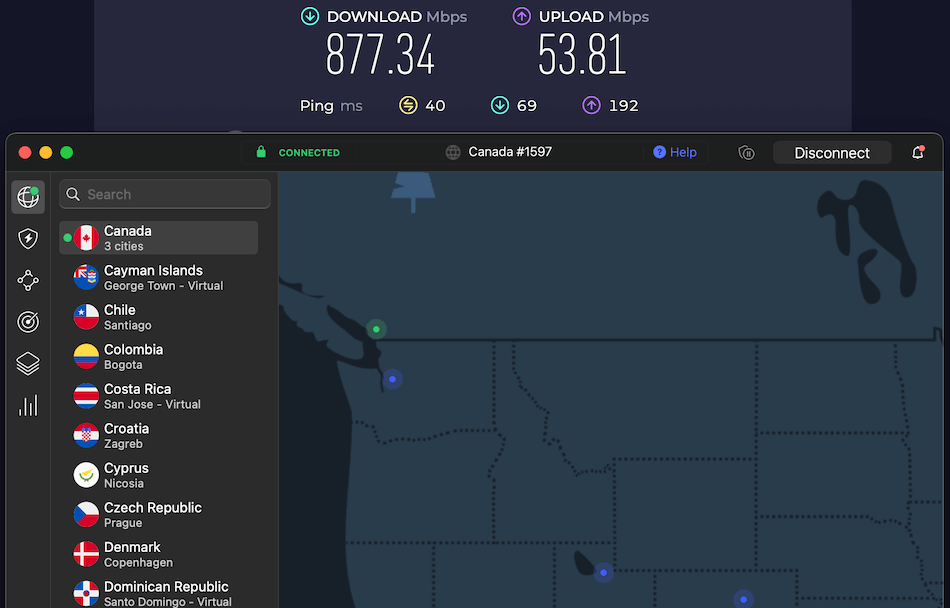Click the Costa Rica flag icon

pyautogui.click(x=86, y=396)
